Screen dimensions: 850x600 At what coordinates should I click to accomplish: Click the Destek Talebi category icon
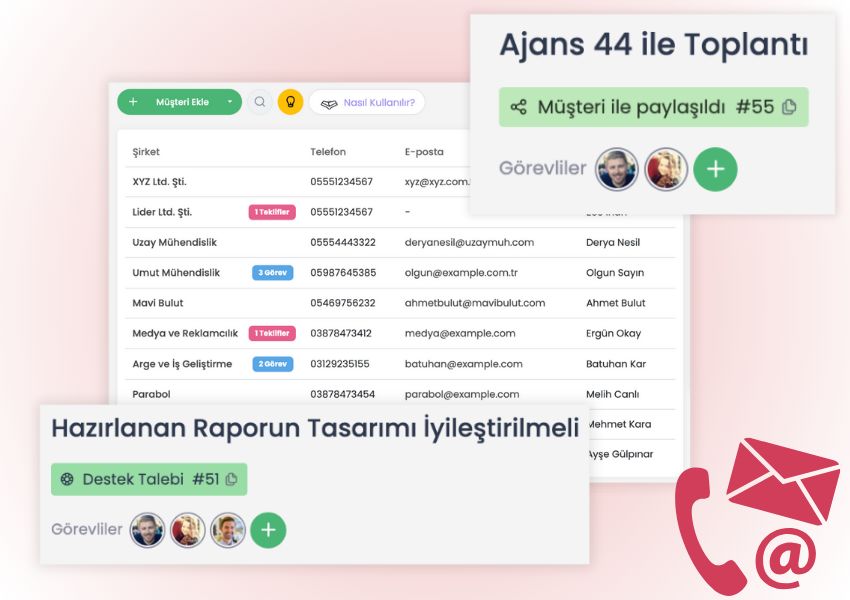click(68, 479)
